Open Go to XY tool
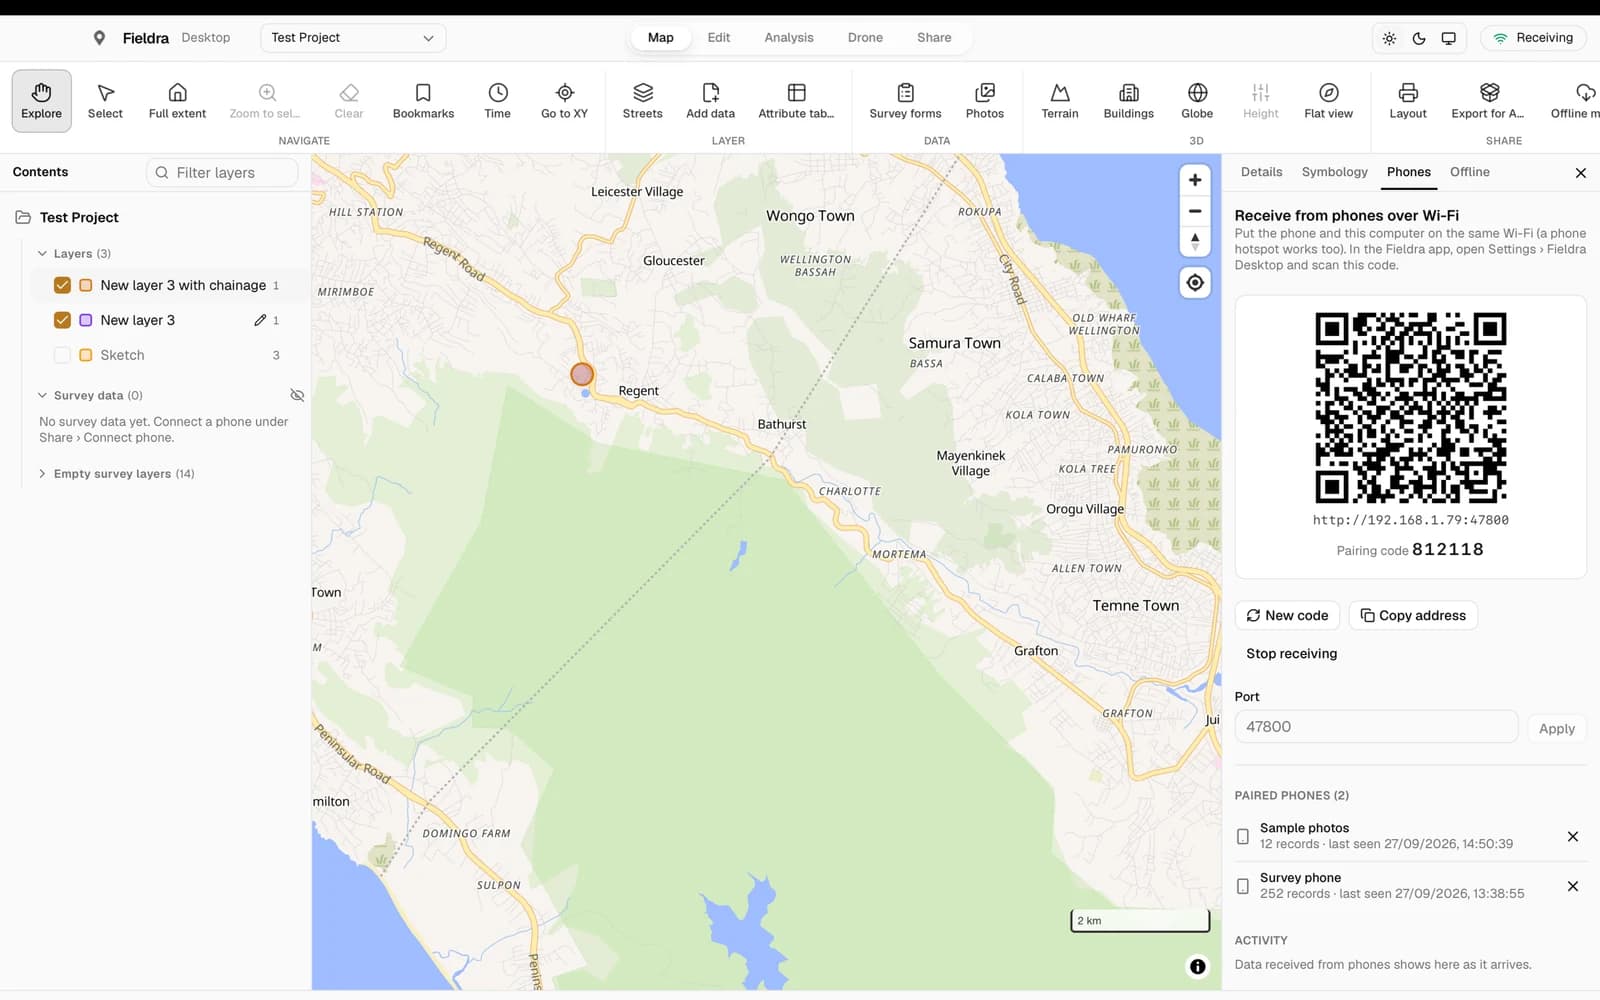Image resolution: width=1600 pixels, height=1000 pixels. [564, 101]
